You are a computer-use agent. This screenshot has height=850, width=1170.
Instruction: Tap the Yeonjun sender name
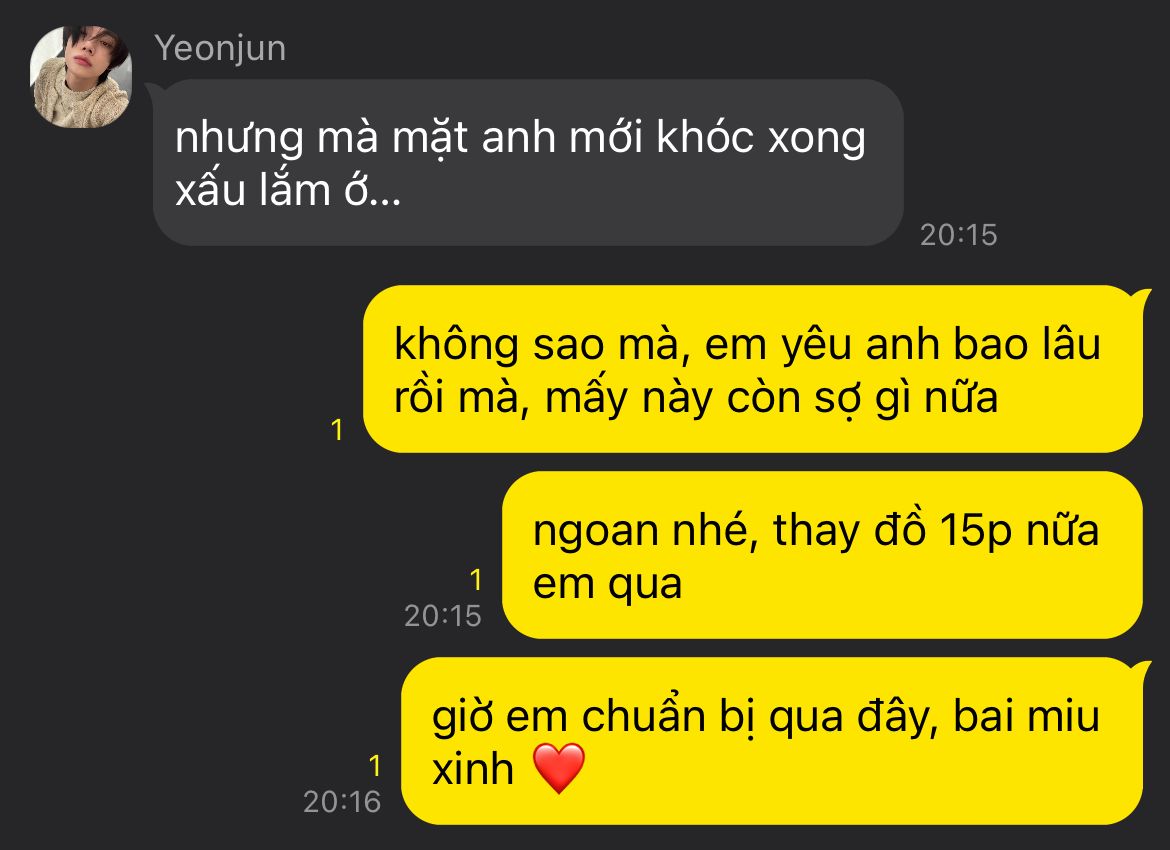tap(220, 49)
